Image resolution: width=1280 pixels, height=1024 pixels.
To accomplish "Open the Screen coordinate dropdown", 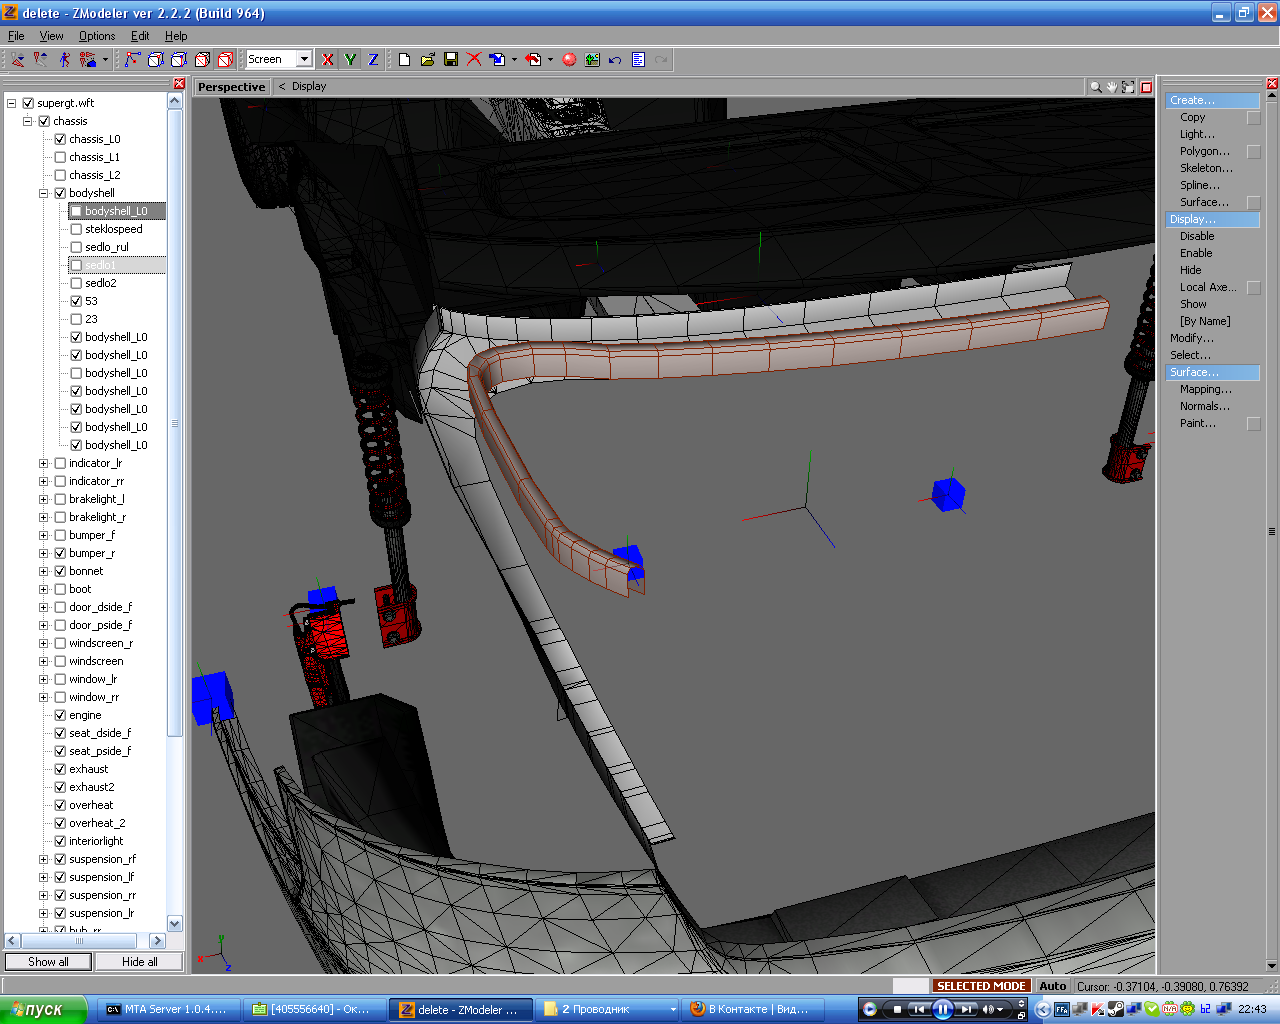I will 304,60.
